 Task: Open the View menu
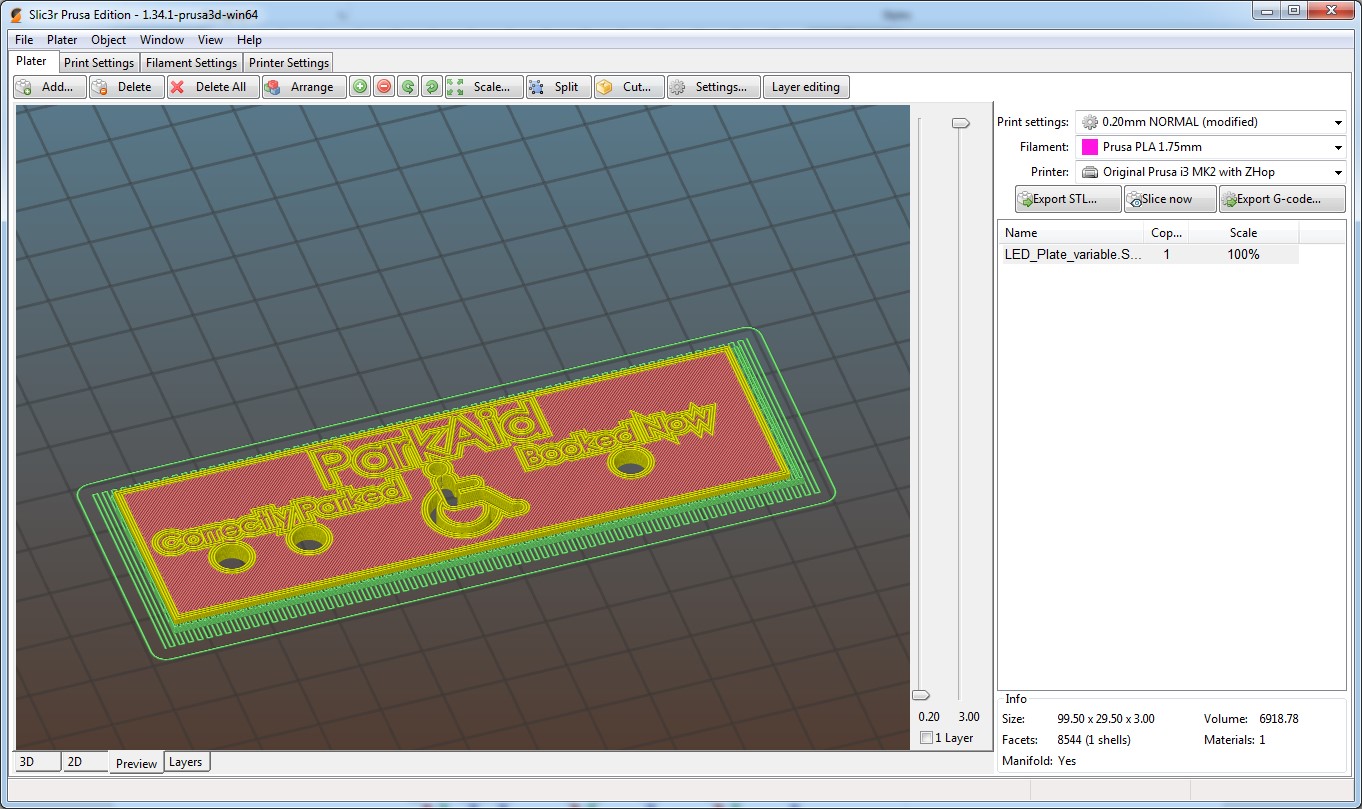[x=210, y=40]
